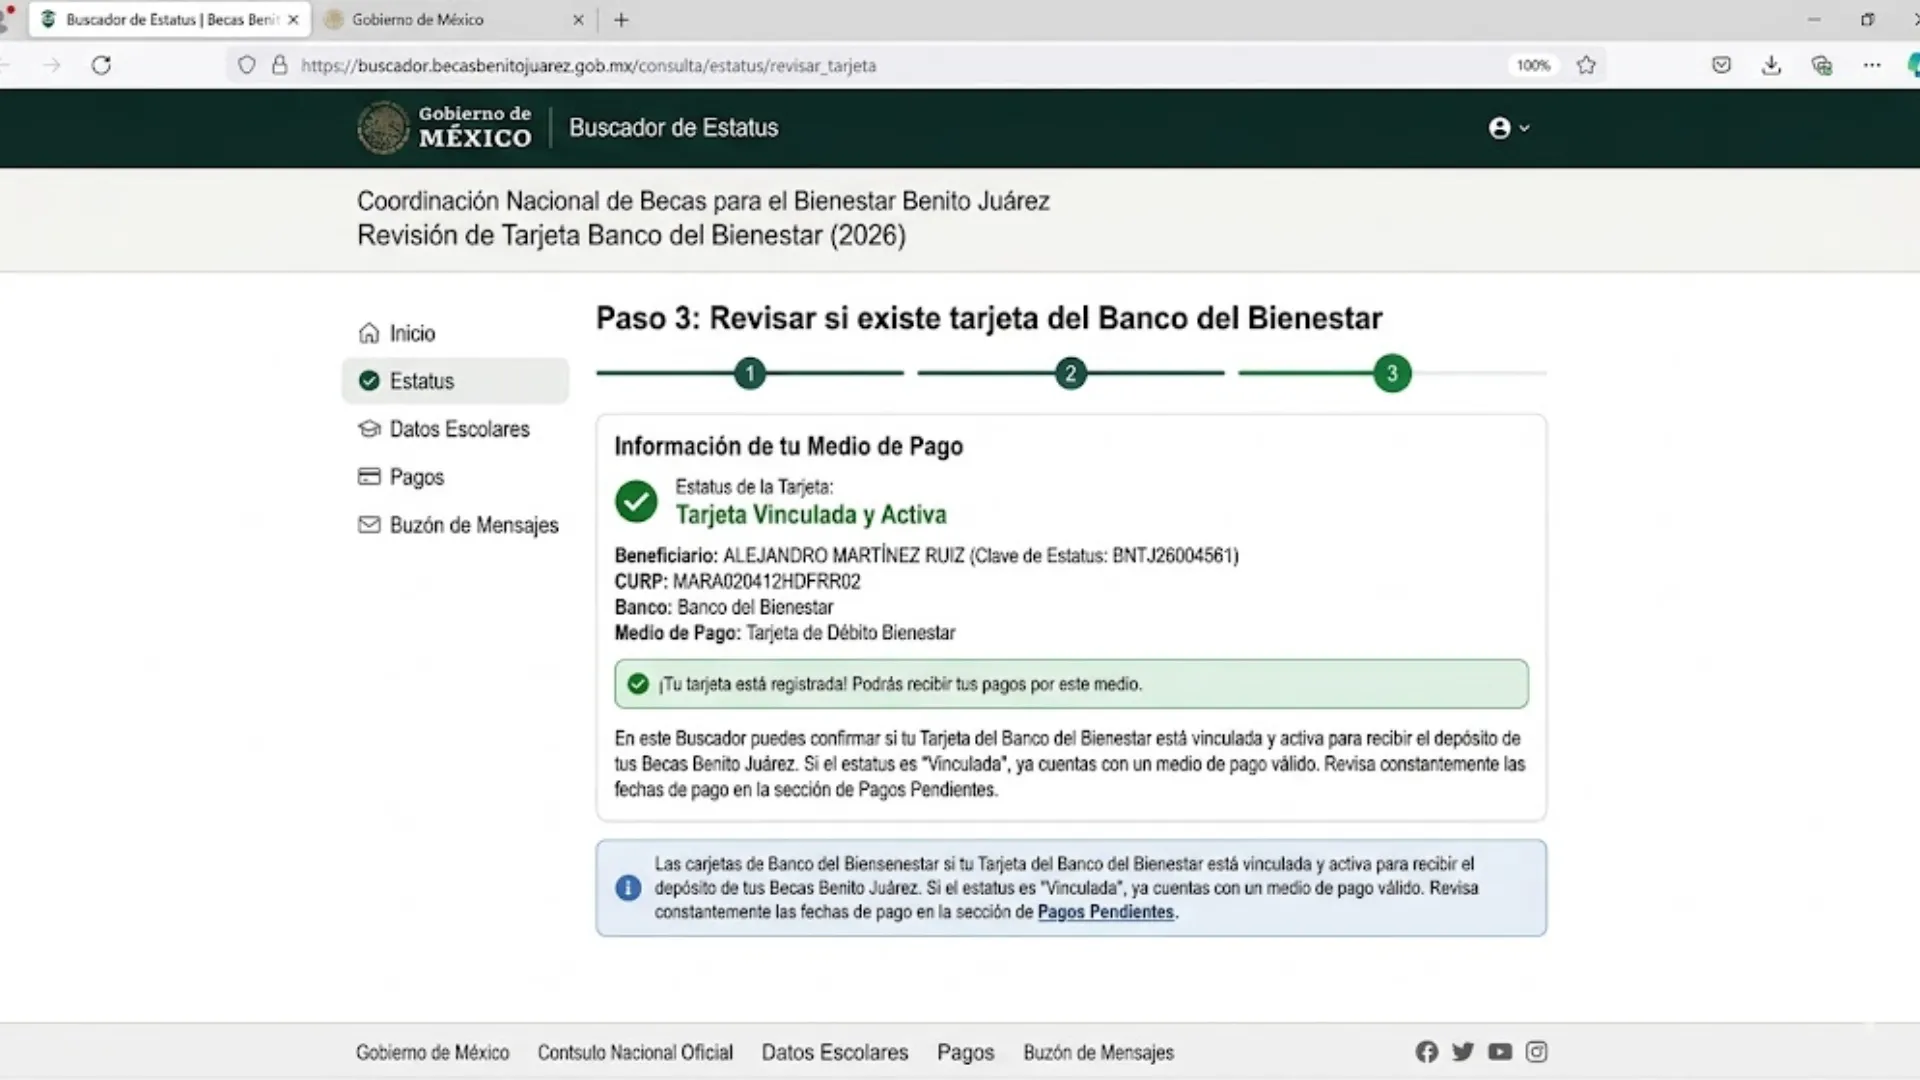Click the blue information icon
This screenshot has width=1920, height=1080.
[x=628, y=888]
